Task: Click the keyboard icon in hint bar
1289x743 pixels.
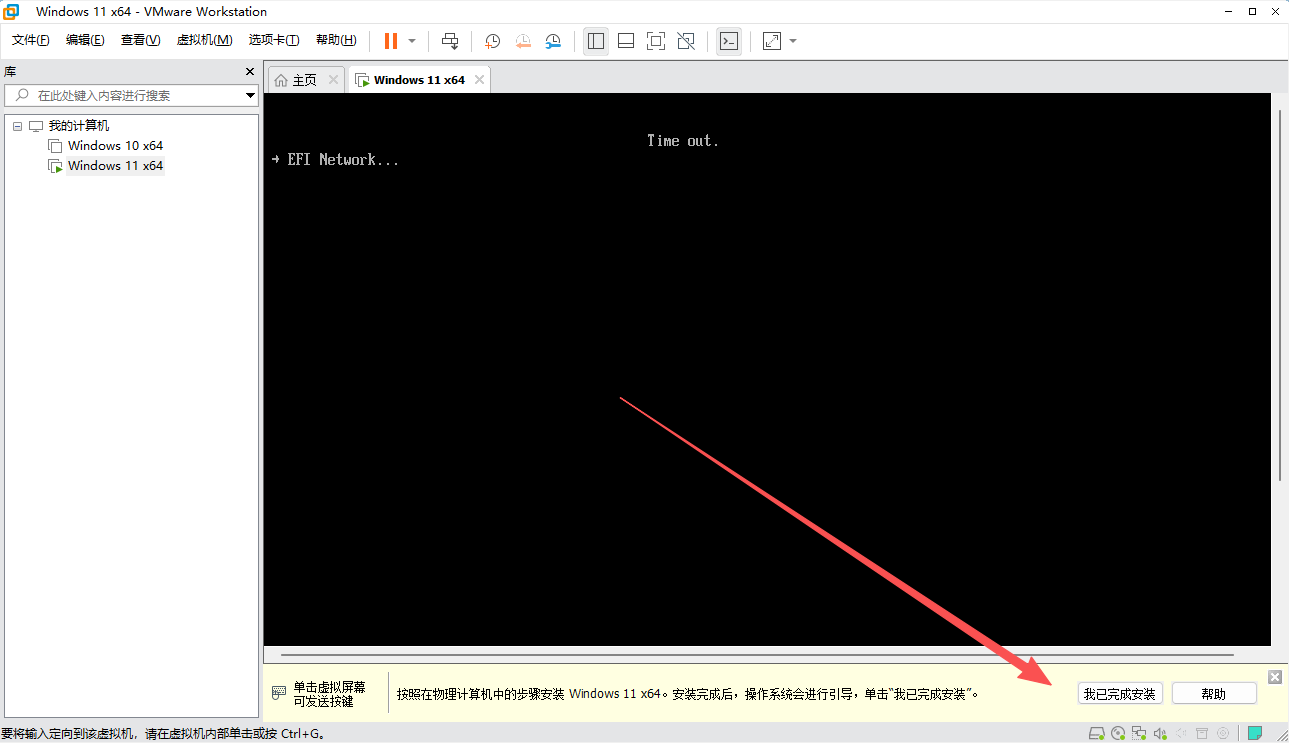Action: 280,694
